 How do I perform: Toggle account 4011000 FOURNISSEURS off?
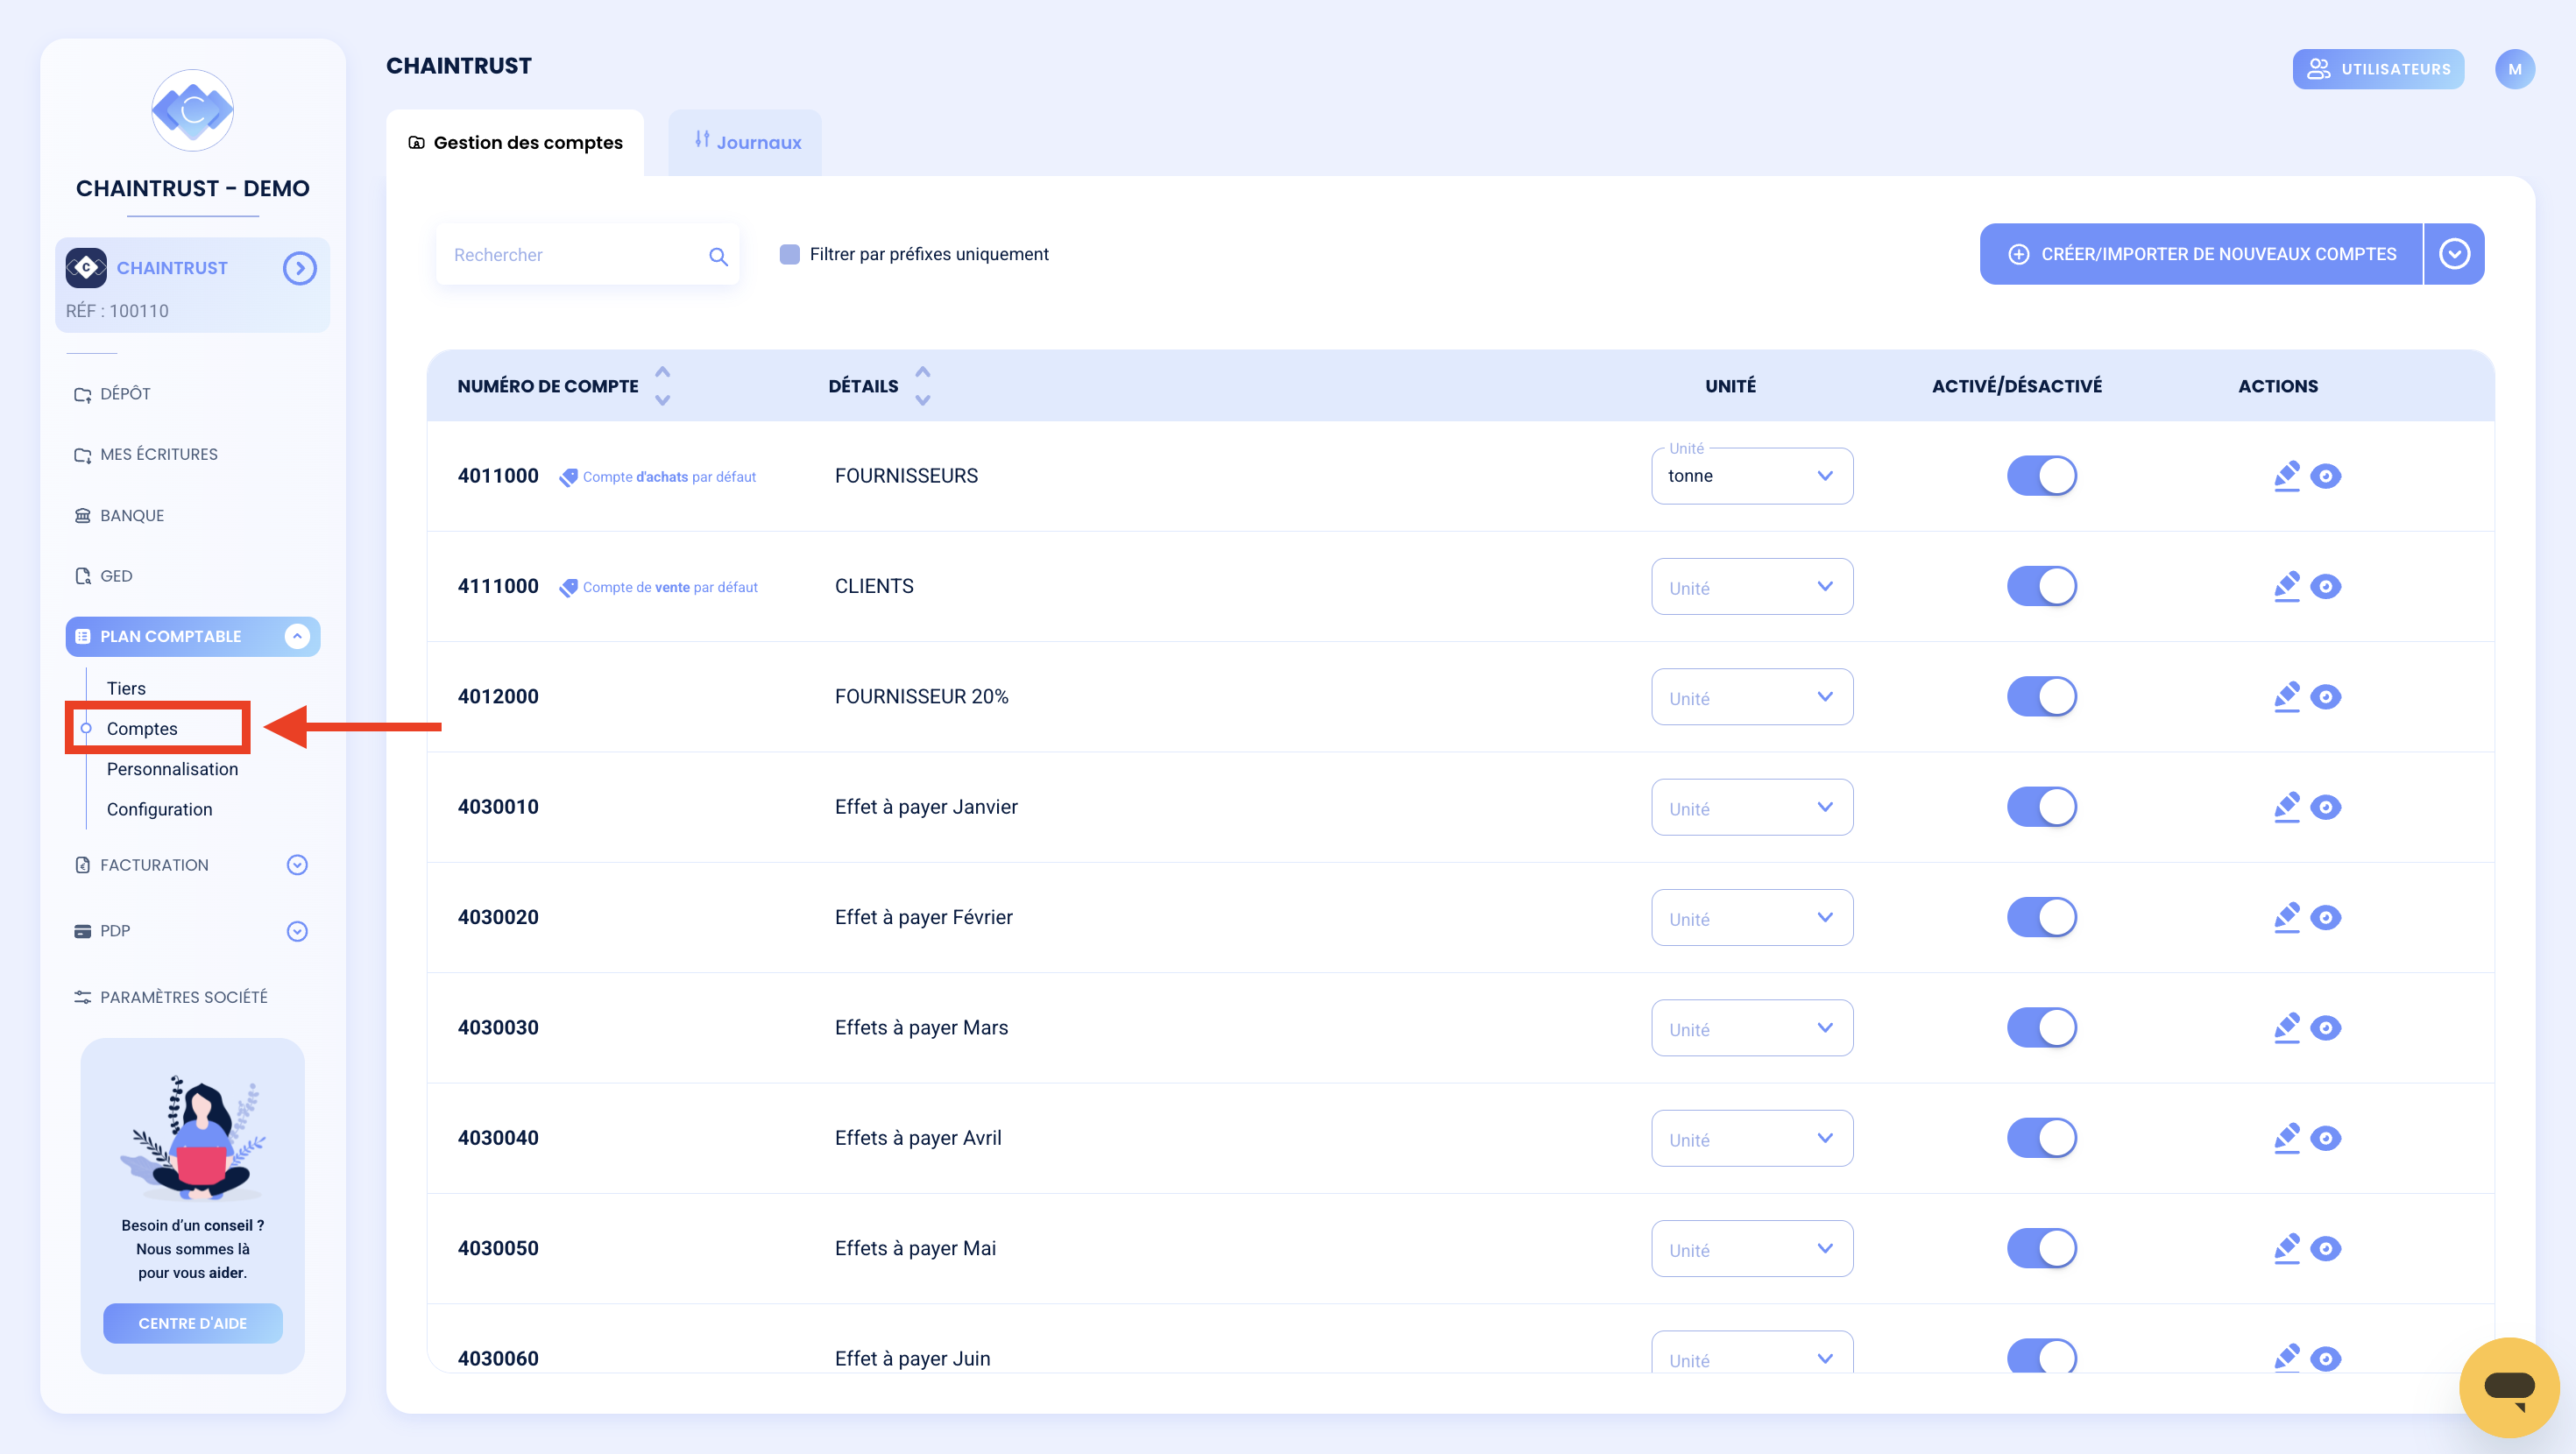[x=2042, y=476]
